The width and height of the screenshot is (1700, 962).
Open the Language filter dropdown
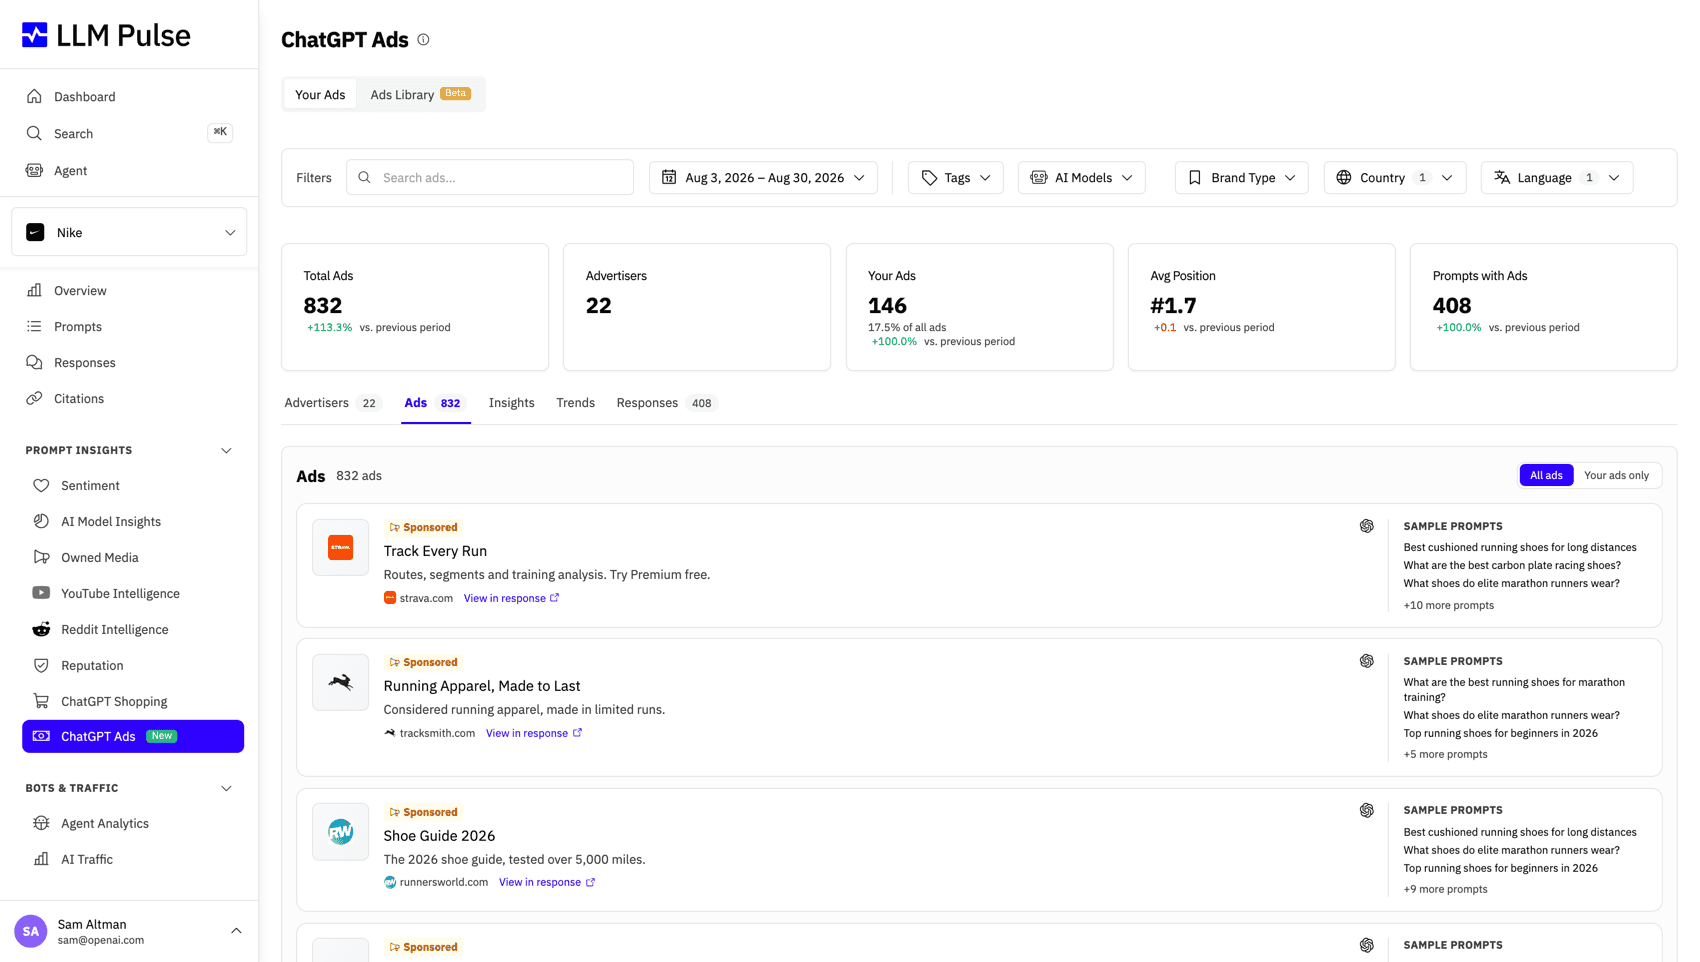coord(1557,177)
